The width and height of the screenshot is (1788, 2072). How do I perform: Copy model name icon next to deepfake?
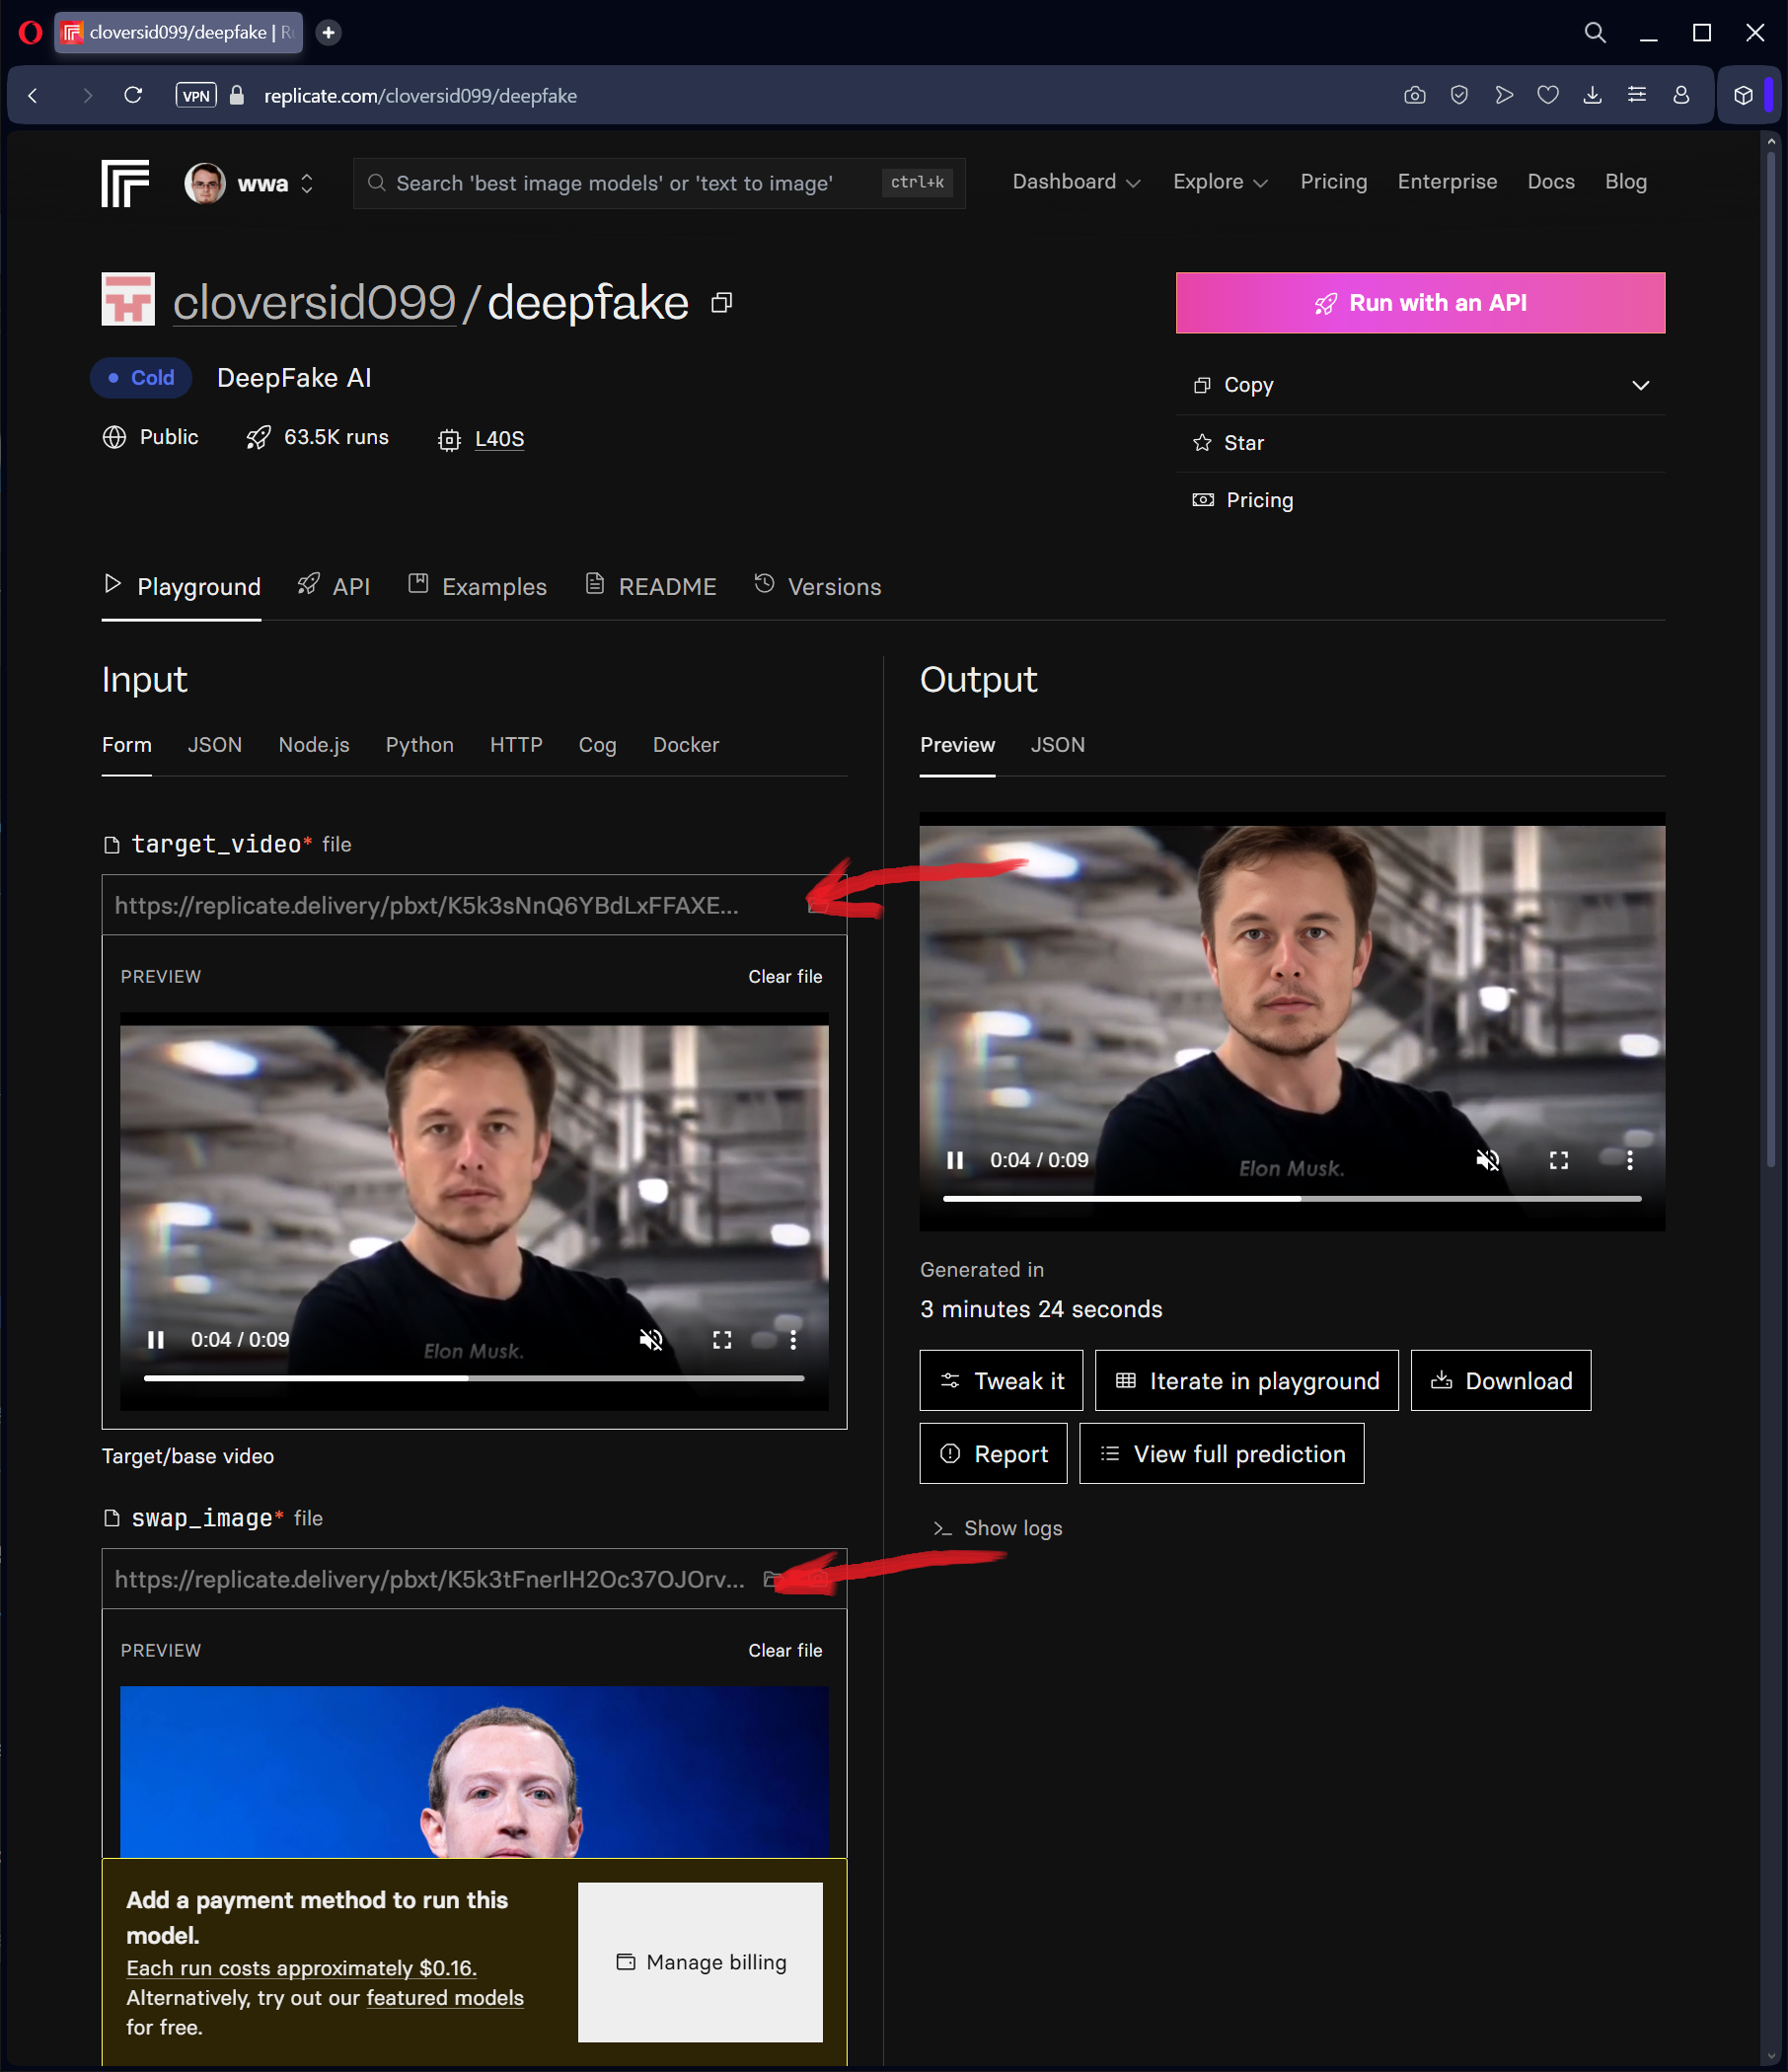point(721,303)
